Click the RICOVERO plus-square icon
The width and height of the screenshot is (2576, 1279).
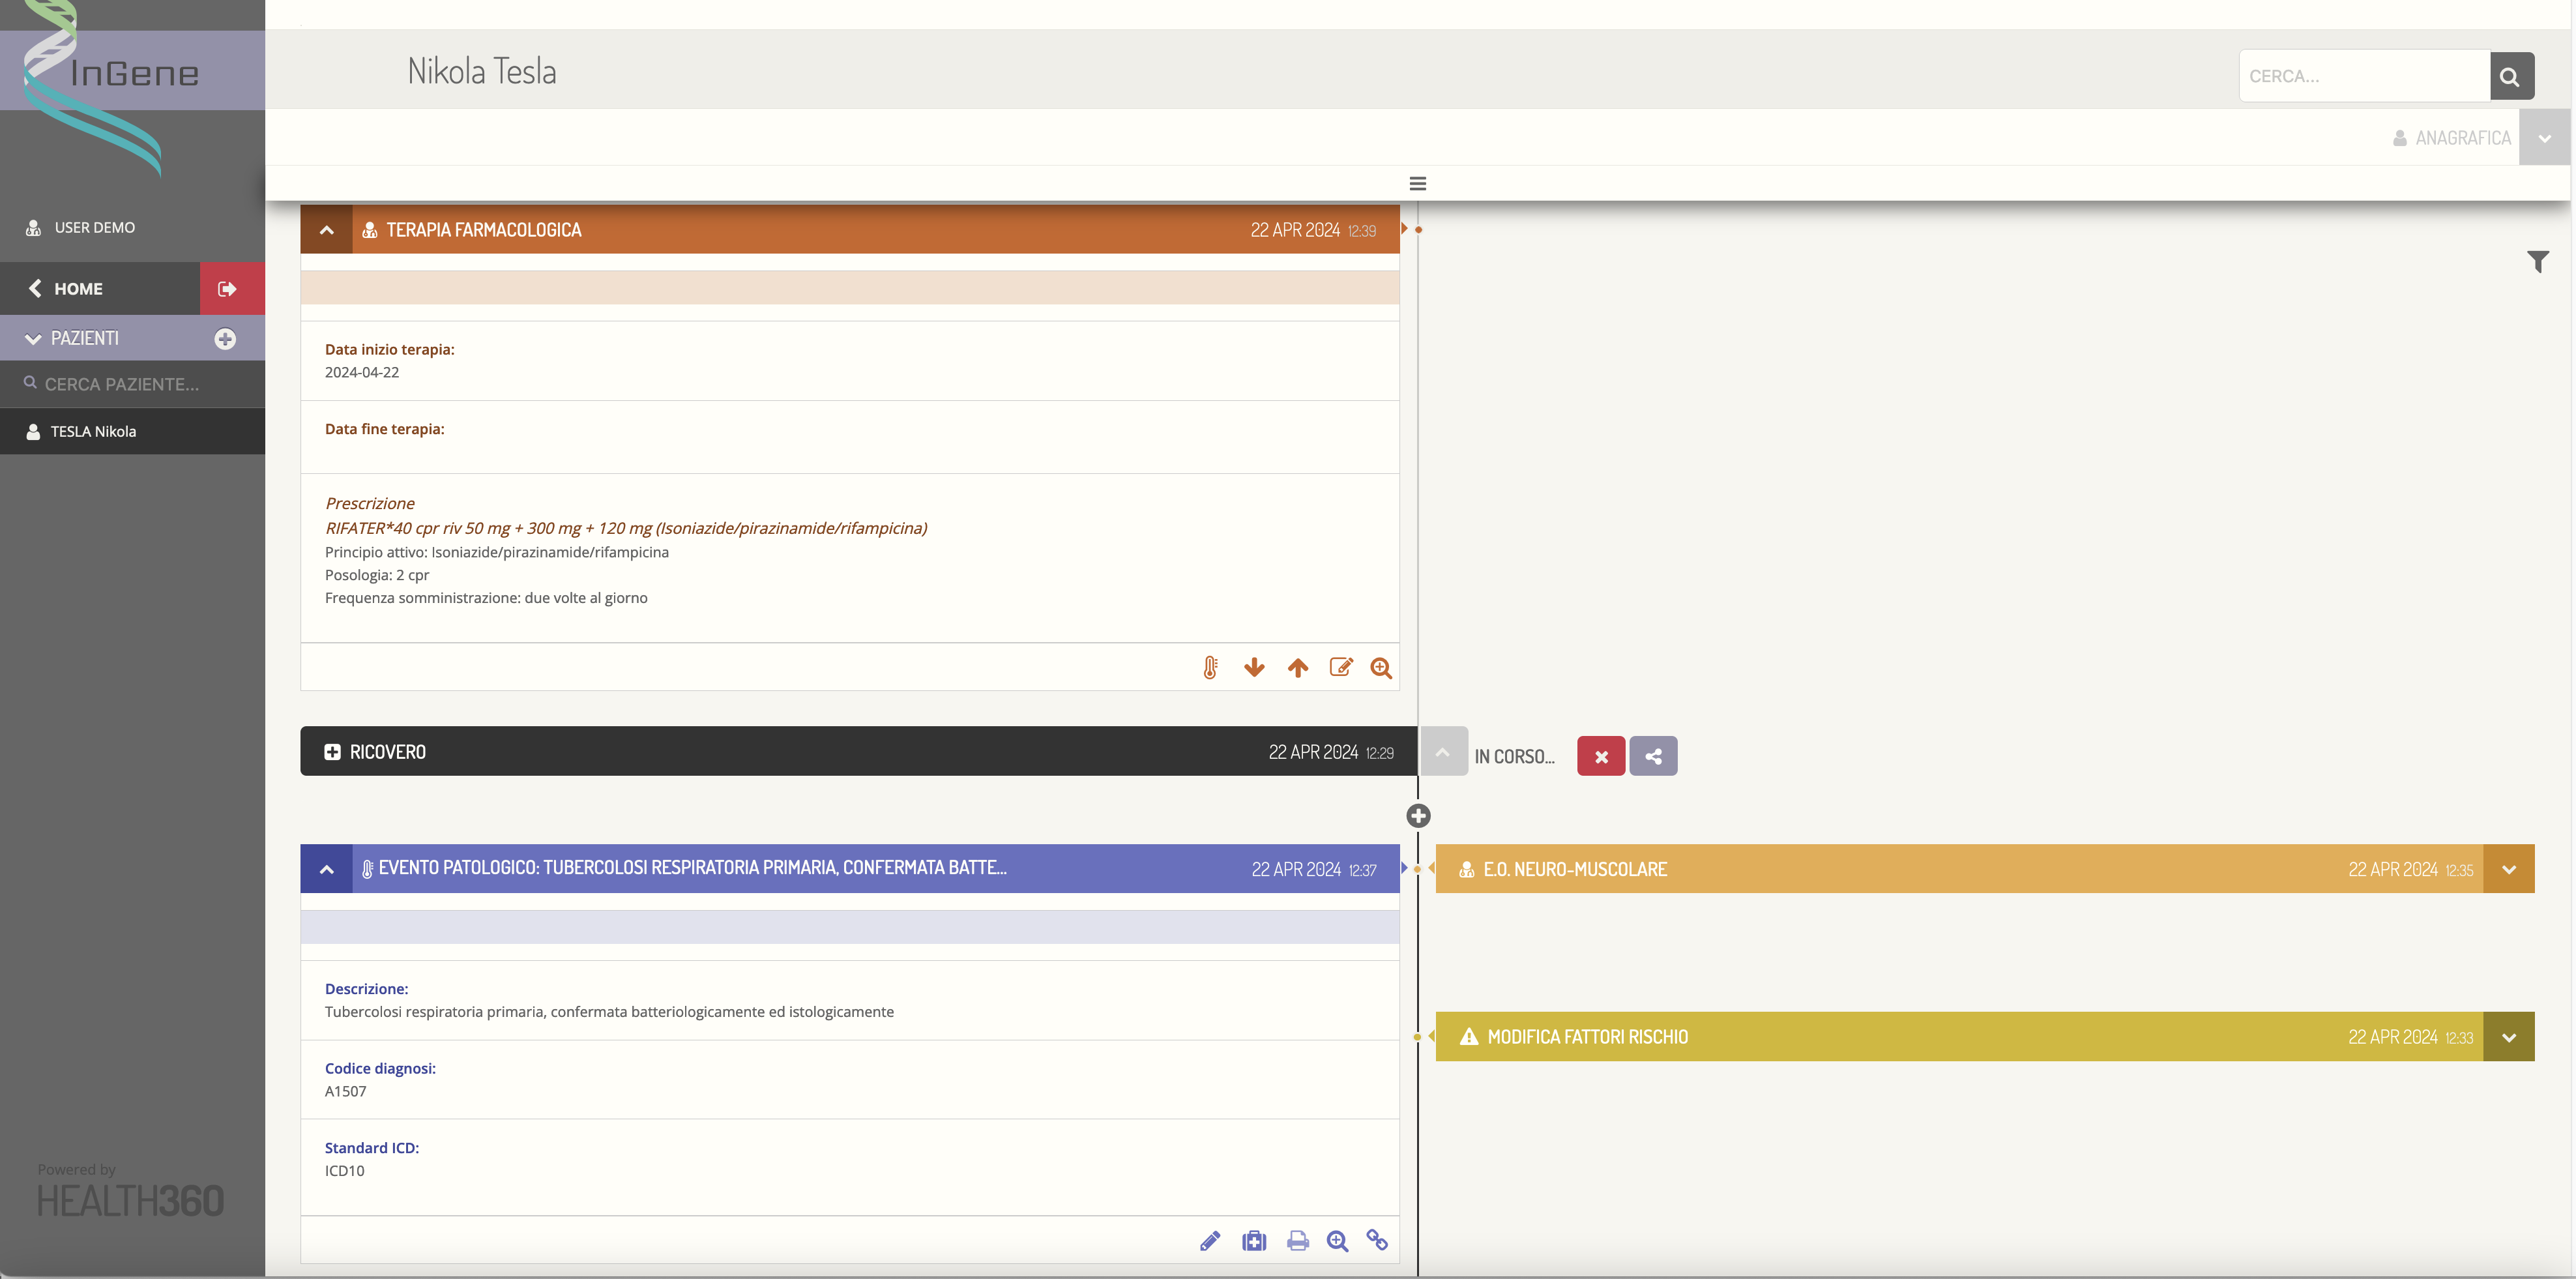[x=332, y=752]
